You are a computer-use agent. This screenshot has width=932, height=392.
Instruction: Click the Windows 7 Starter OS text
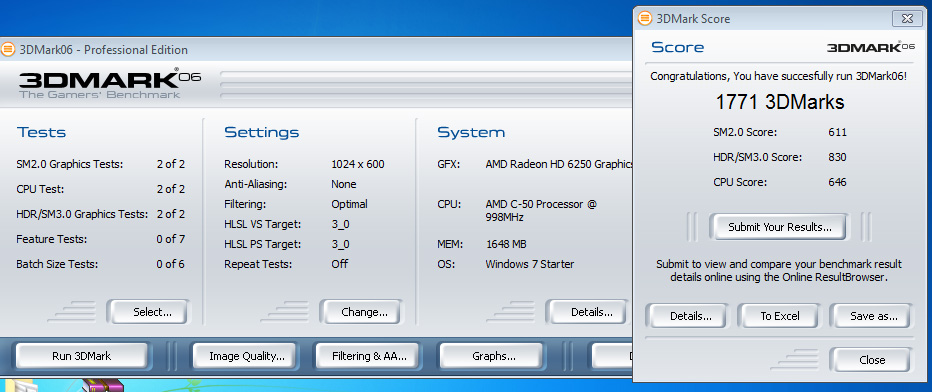pyautogui.click(x=530, y=264)
